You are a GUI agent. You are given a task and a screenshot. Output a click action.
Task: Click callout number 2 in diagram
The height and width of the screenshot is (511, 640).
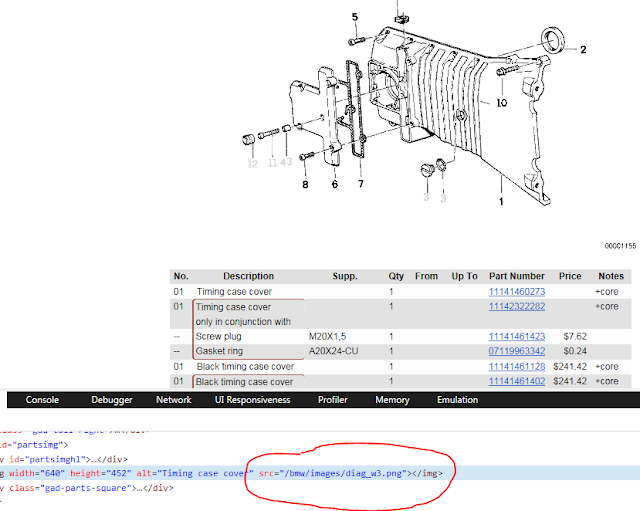(583, 49)
